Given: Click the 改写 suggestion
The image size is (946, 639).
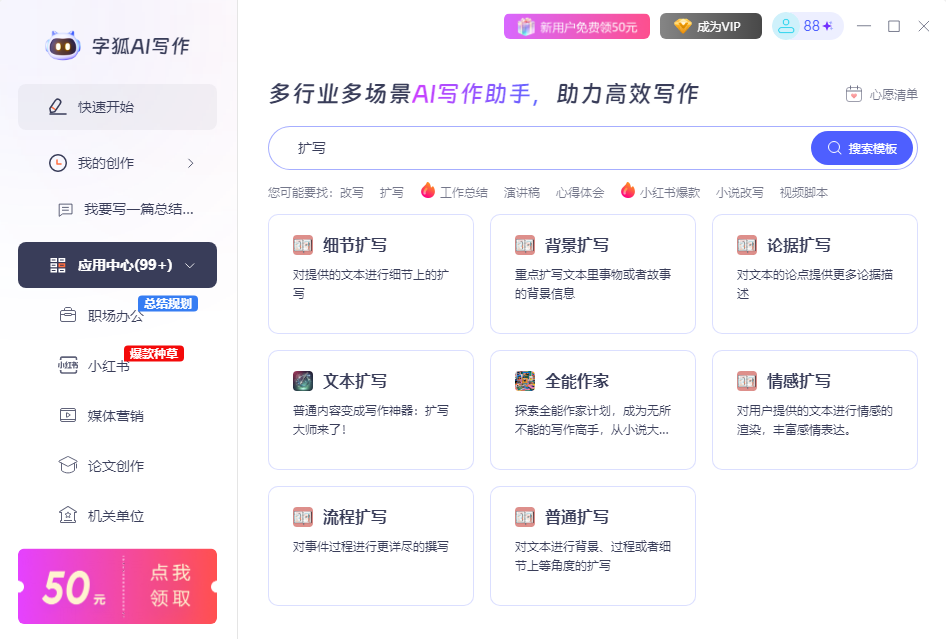Looking at the screenshot, I should coord(352,192).
